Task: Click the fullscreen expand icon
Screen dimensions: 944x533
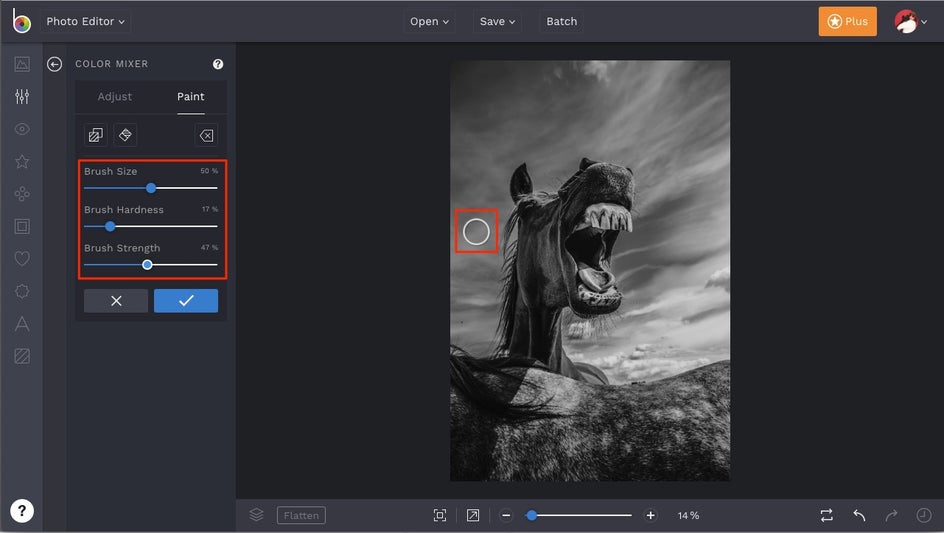Action: 473,515
